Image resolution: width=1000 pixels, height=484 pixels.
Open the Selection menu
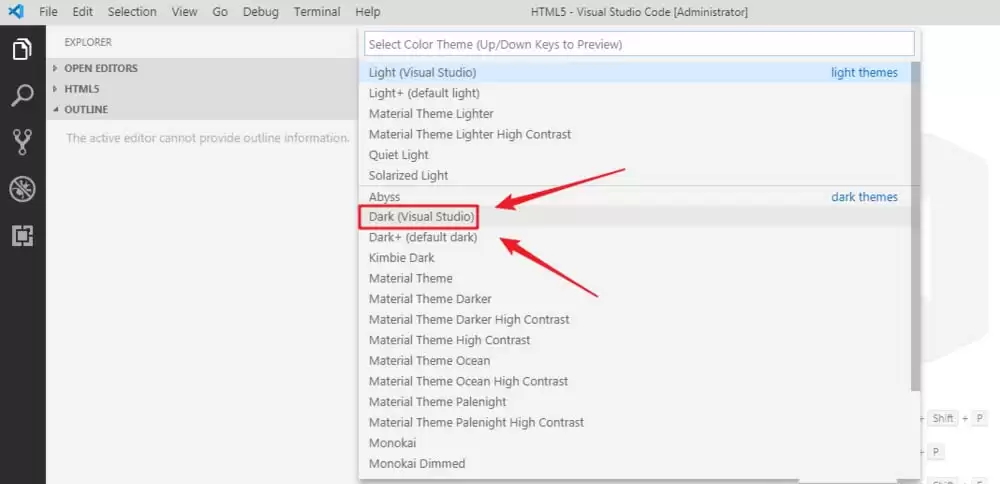(132, 11)
